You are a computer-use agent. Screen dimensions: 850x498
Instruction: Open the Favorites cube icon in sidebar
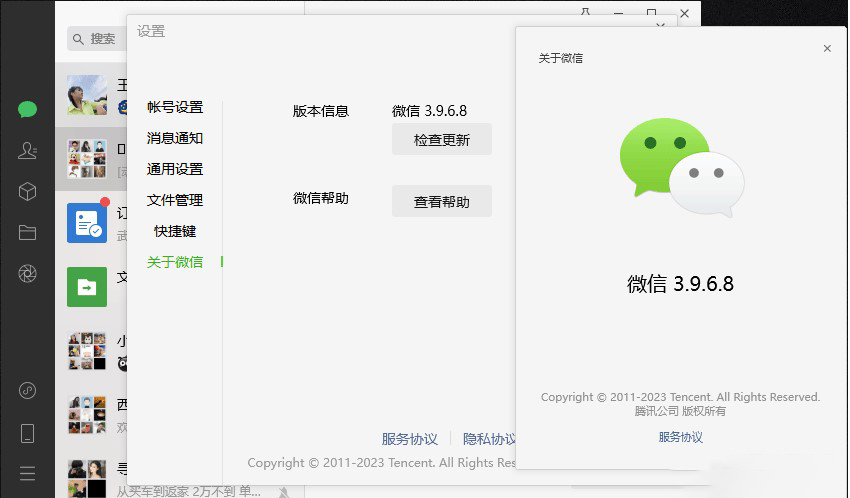[x=27, y=191]
